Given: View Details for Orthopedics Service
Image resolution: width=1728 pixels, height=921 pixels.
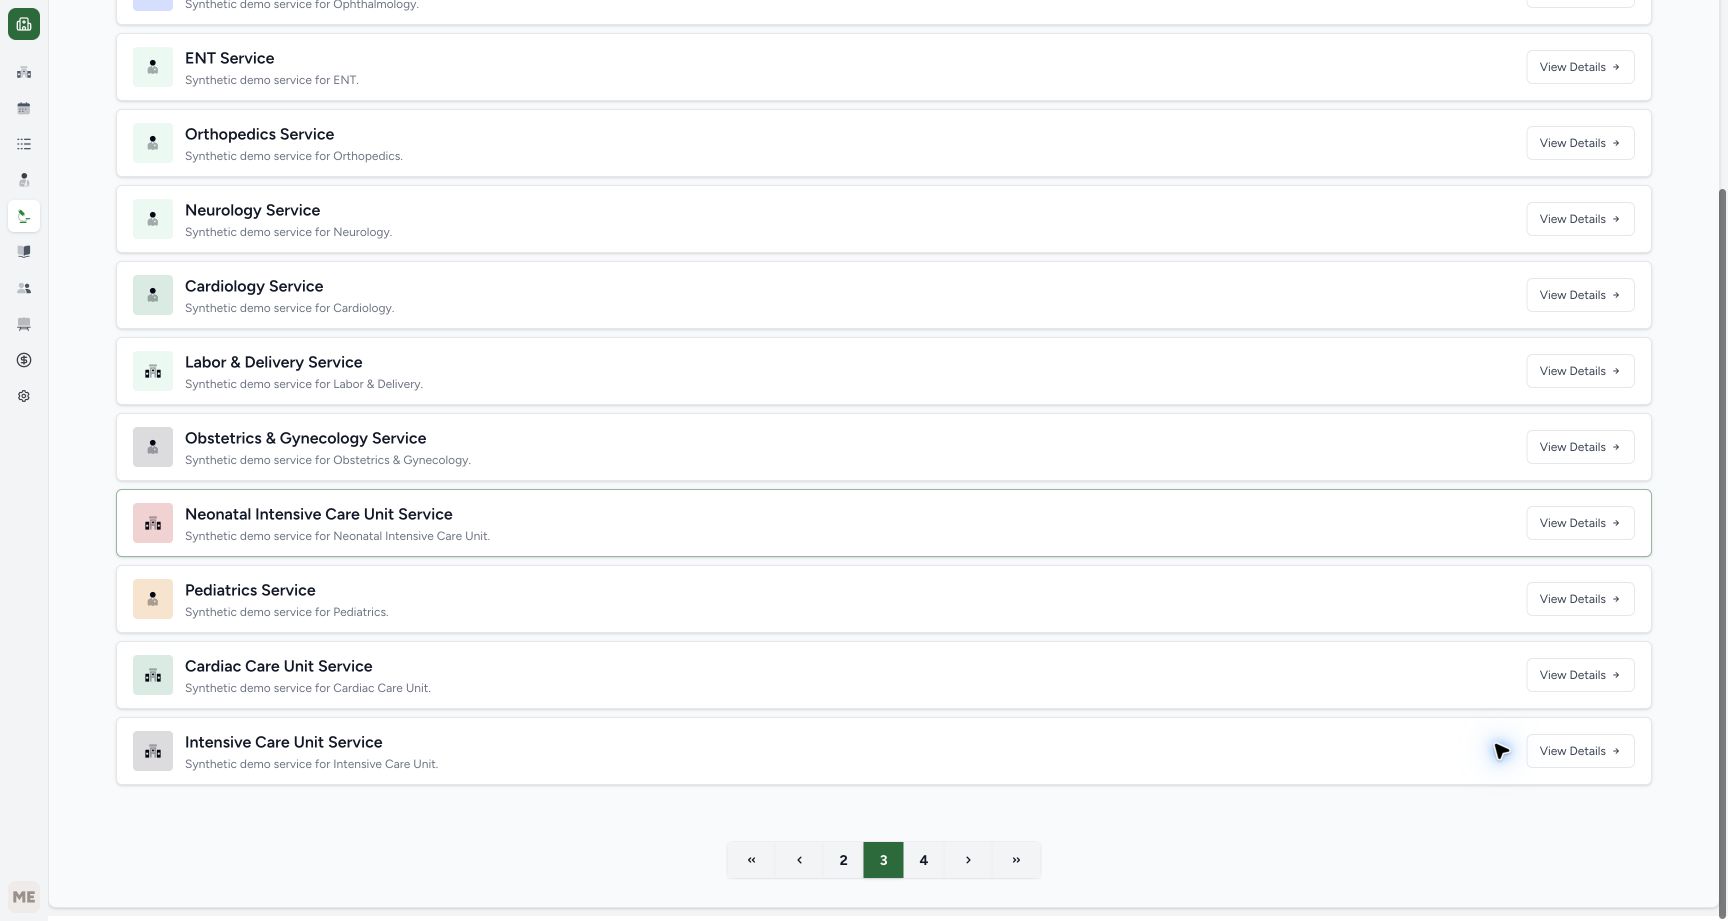Looking at the screenshot, I should [1580, 143].
